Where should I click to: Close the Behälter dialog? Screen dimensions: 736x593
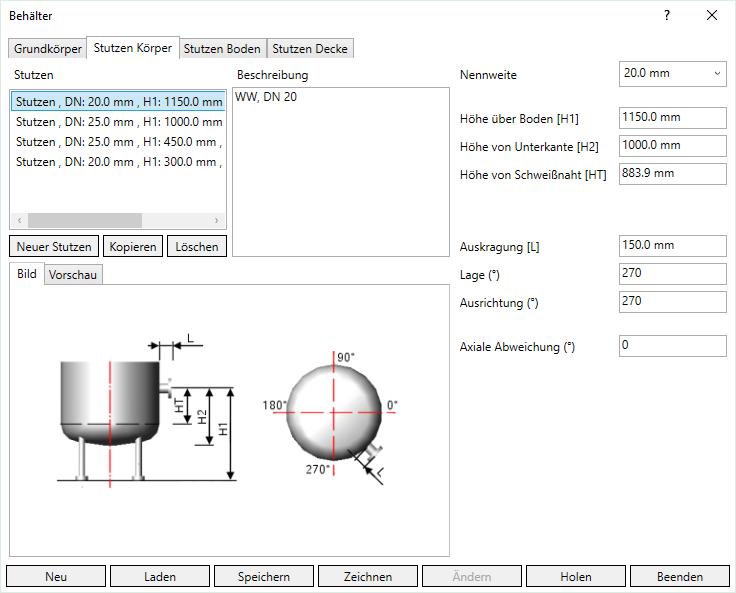(712, 15)
